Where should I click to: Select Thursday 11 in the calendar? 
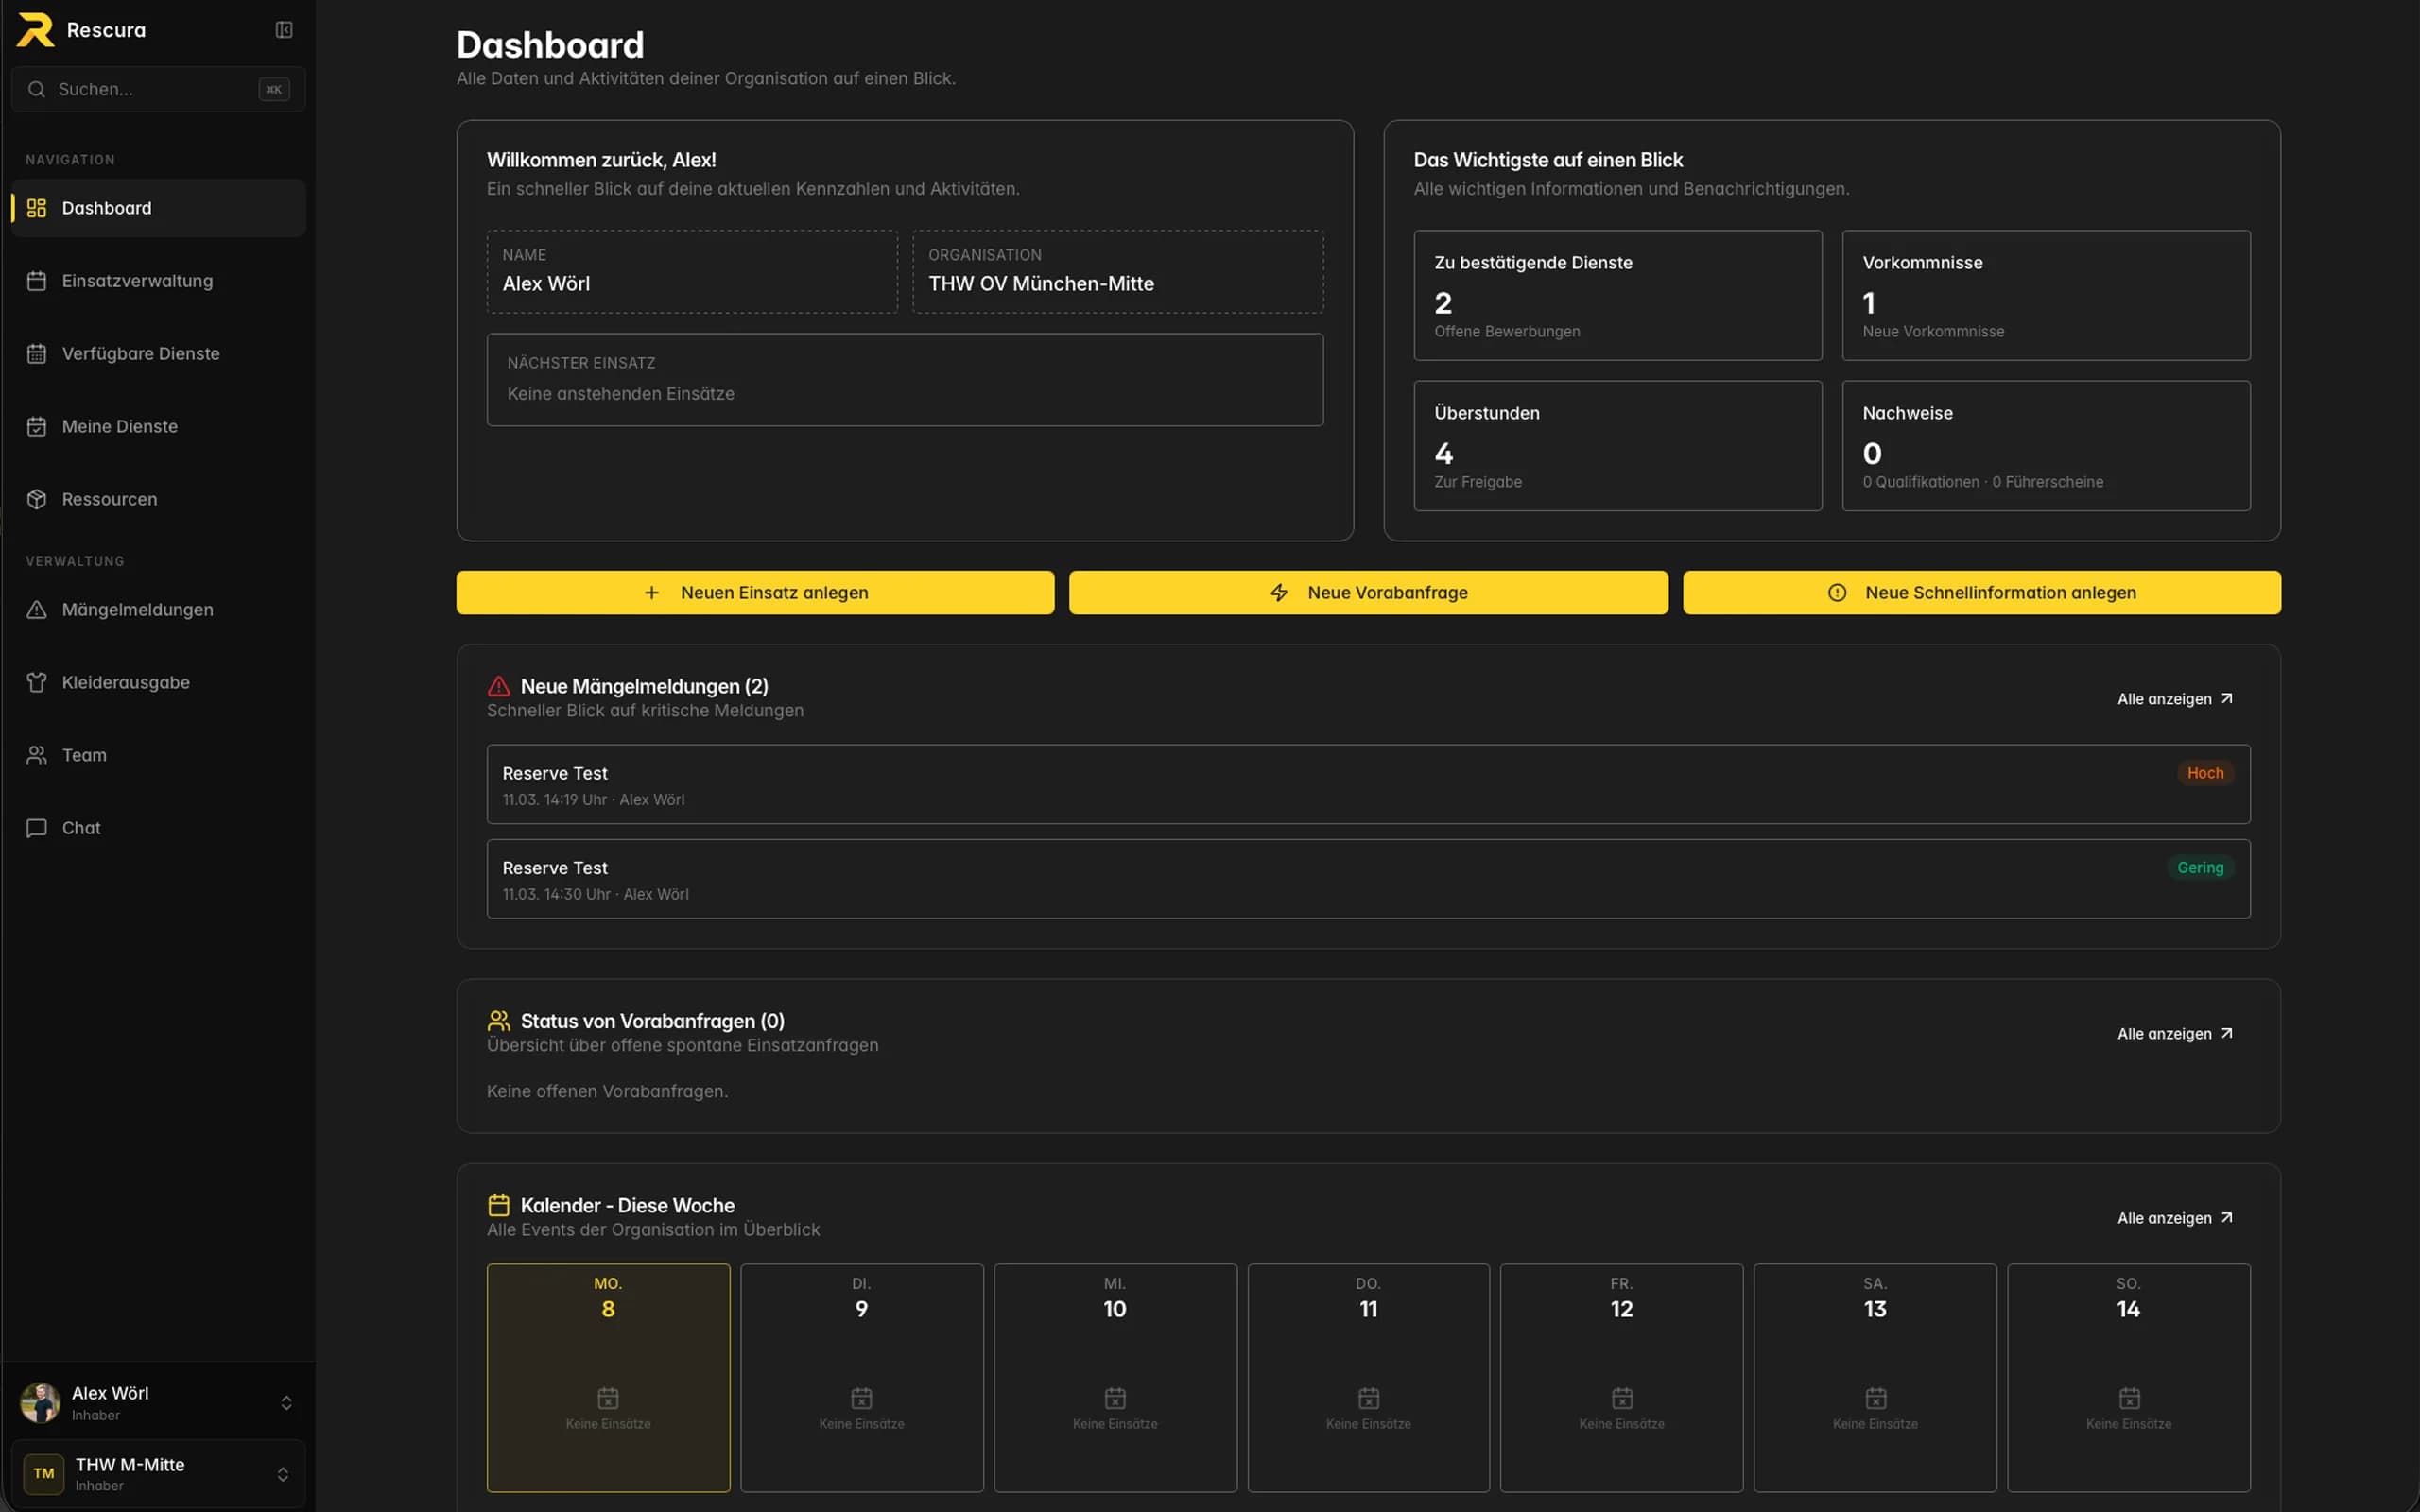(1368, 1377)
